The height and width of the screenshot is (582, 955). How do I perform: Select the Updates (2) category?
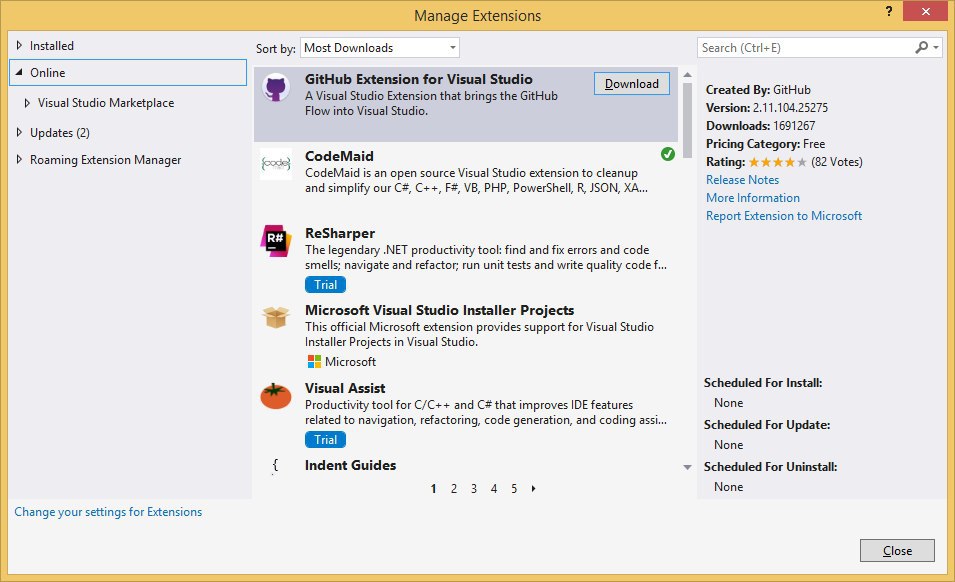(60, 133)
